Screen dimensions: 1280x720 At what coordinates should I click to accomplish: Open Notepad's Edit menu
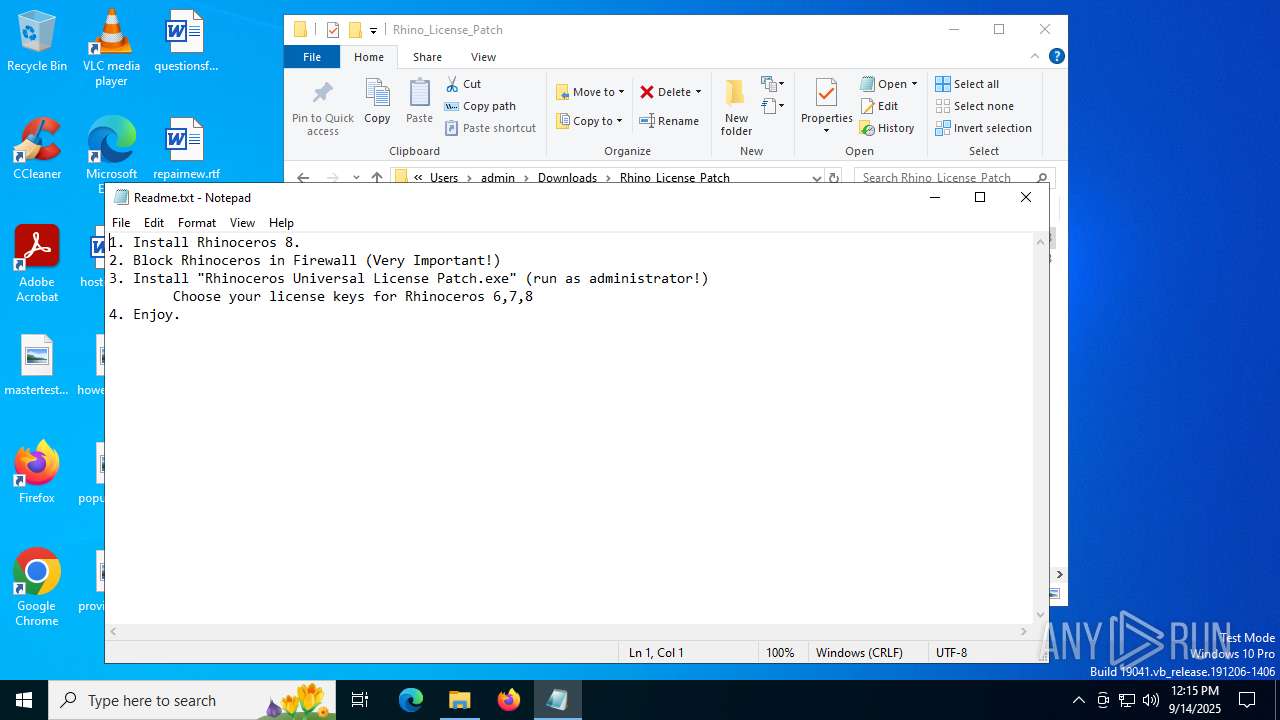coord(153,223)
